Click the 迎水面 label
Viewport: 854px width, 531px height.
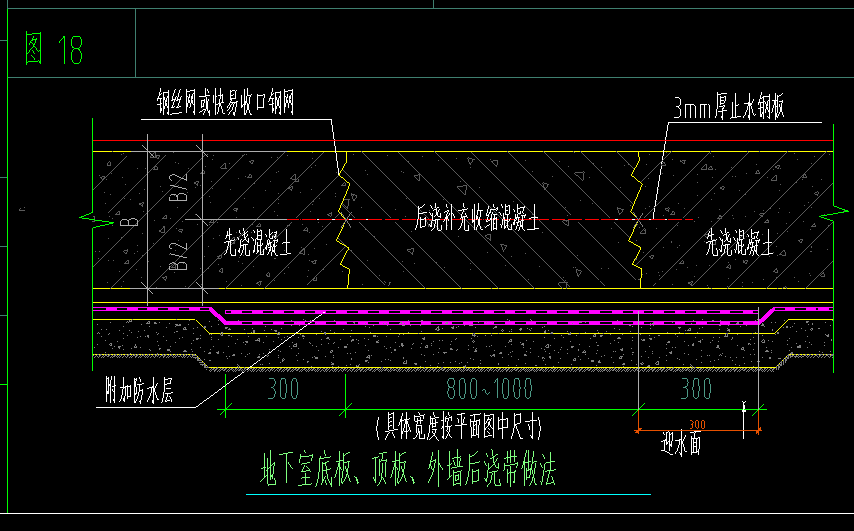681,443
